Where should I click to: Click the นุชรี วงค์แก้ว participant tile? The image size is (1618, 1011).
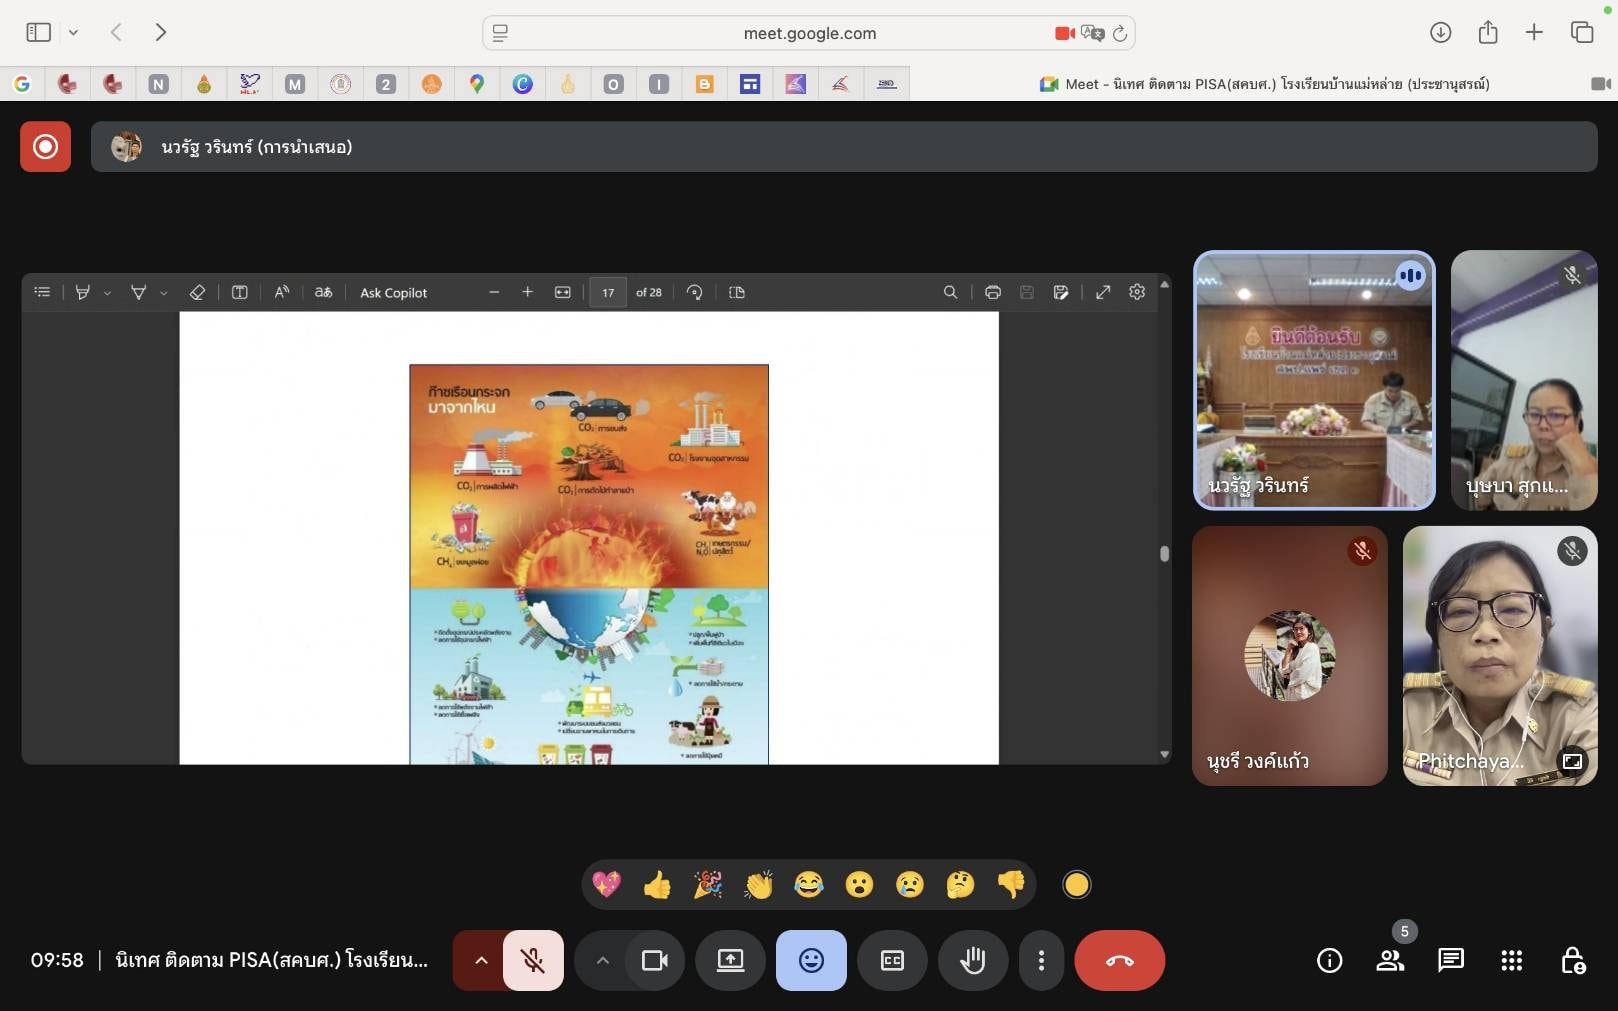tap(1289, 656)
